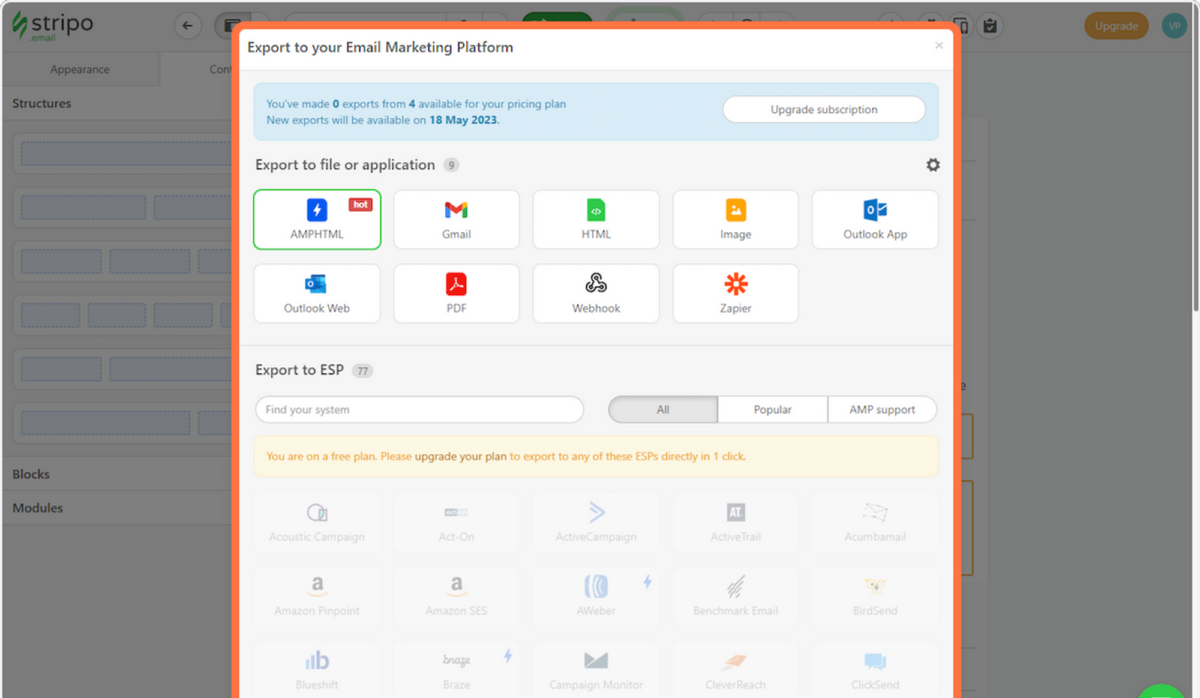Screen dimensions: 1200x698
Task: Click the Stripo logo
Action: (x=52, y=26)
